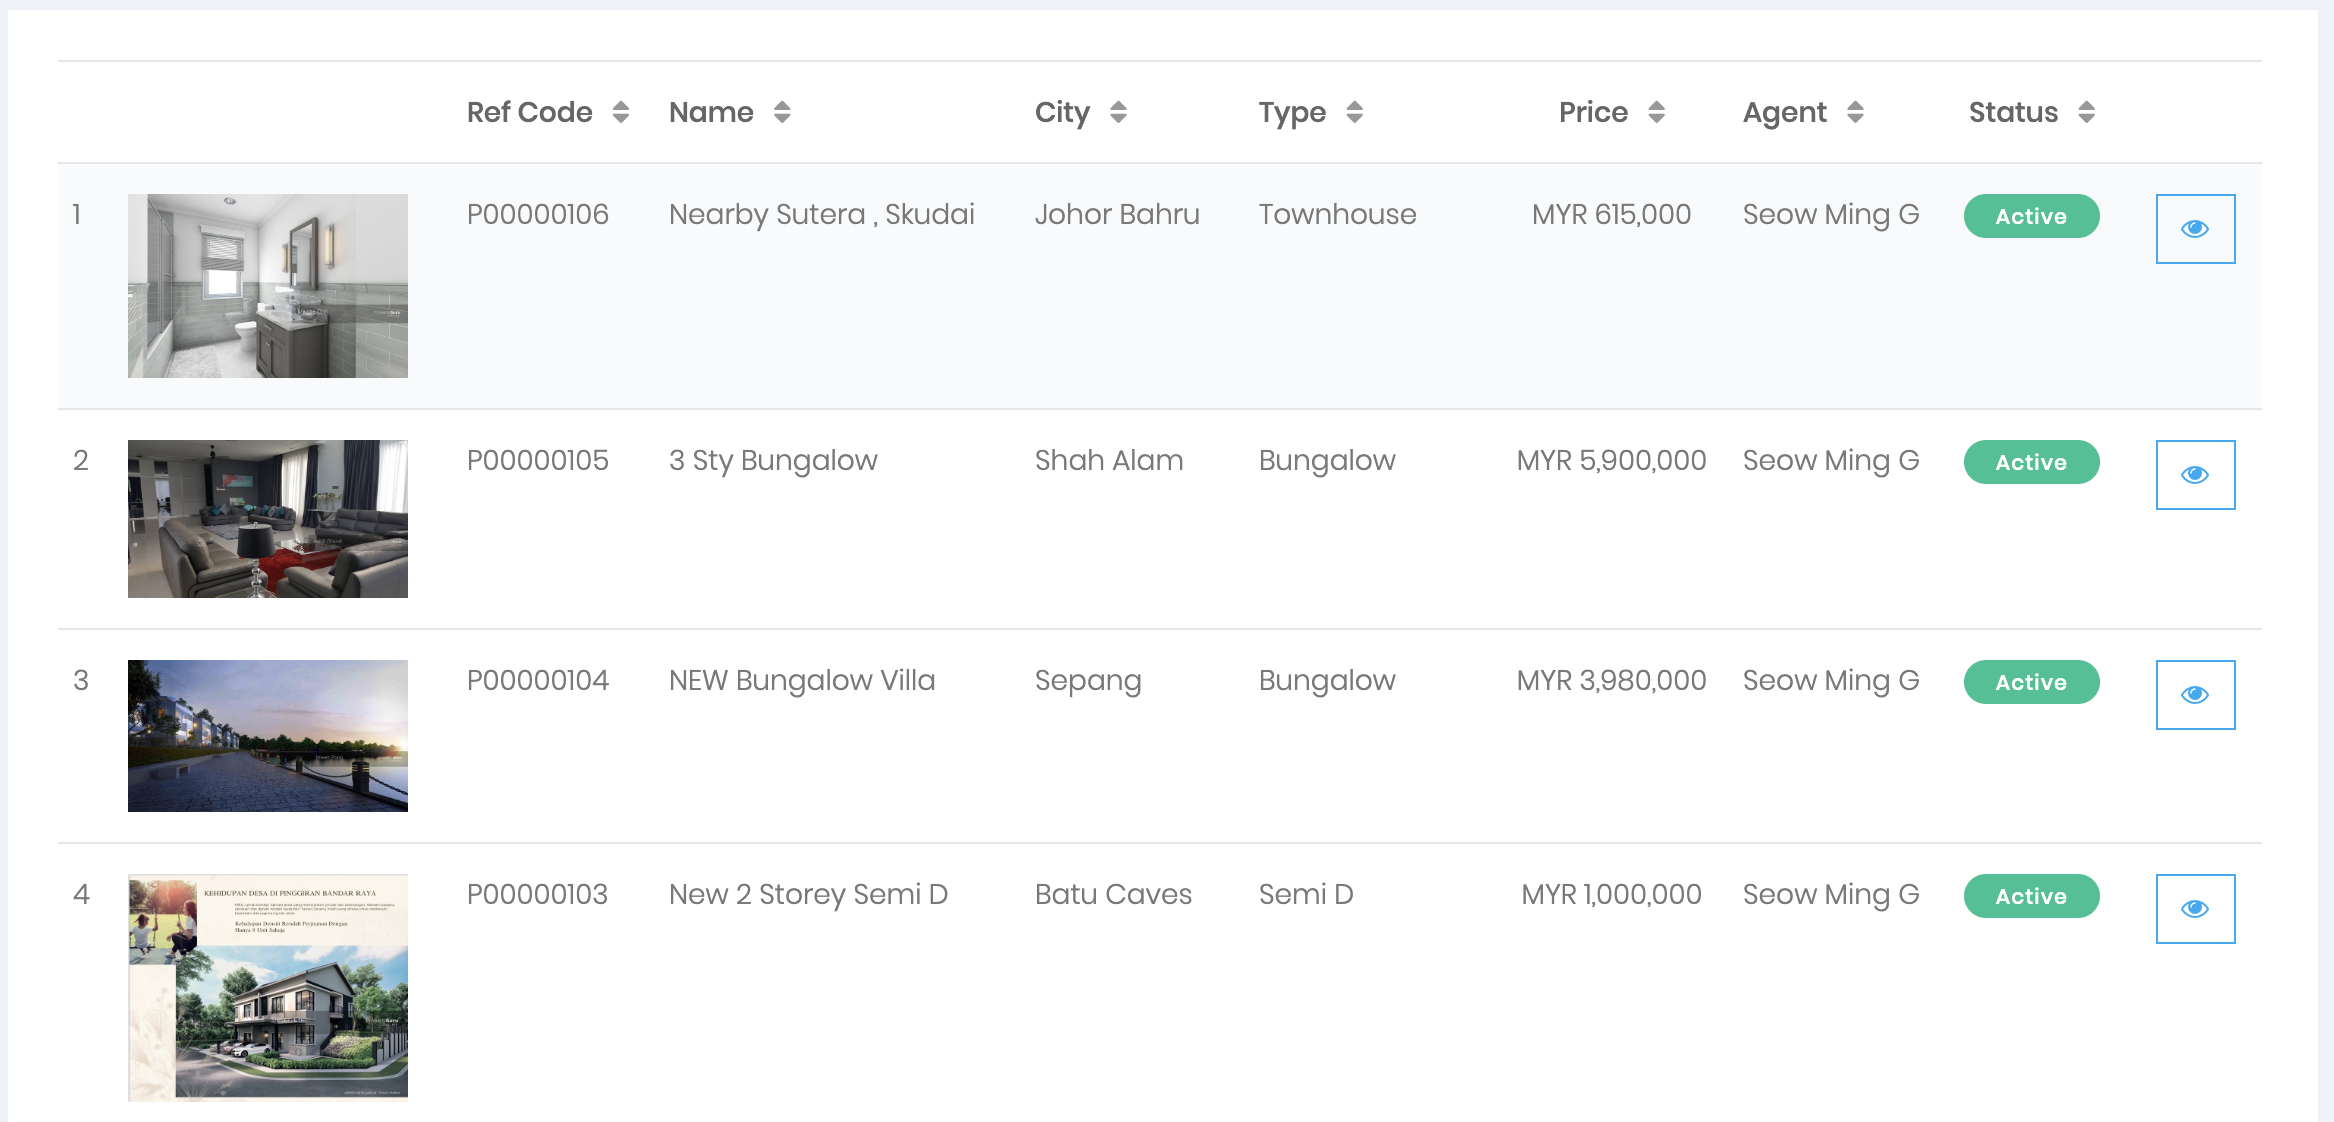Click lakeside photo of NEW Bungalow Villa
The width and height of the screenshot is (2334, 1122).
[x=268, y=736]
